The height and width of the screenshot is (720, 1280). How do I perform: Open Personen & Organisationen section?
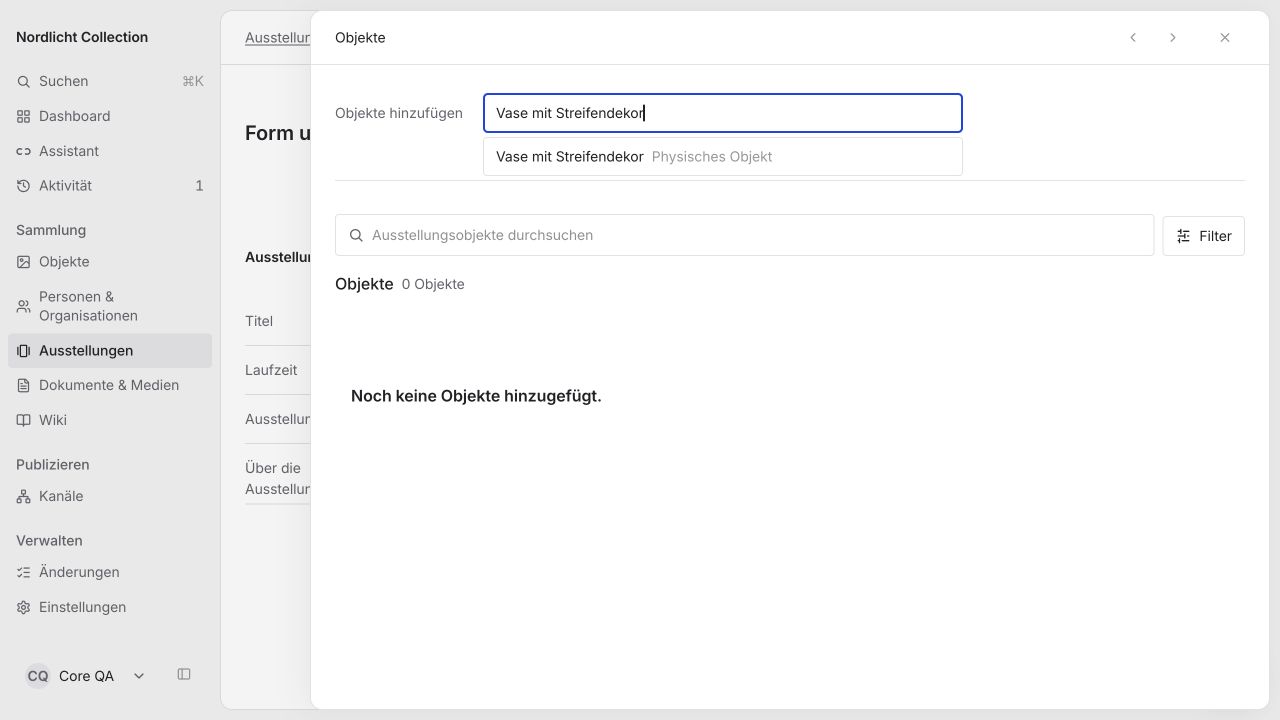click(110, 306)
